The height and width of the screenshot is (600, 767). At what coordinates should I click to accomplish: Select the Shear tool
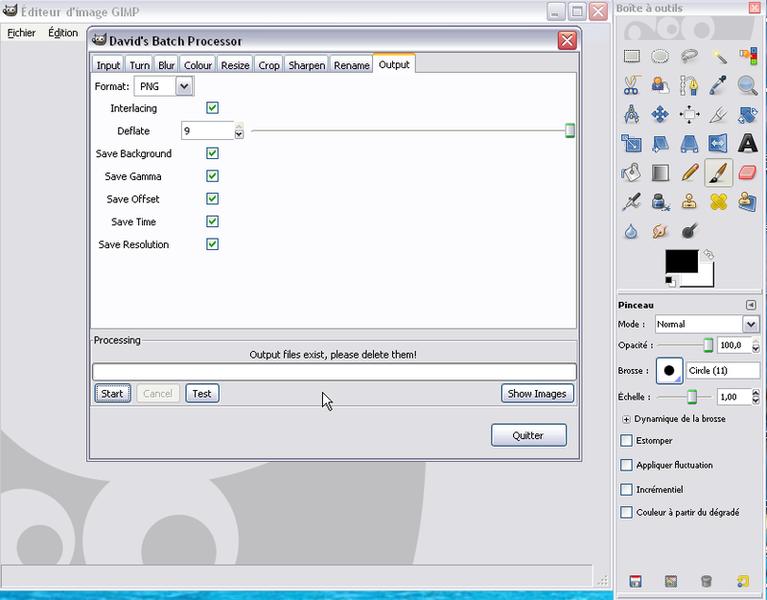(660, 143)
